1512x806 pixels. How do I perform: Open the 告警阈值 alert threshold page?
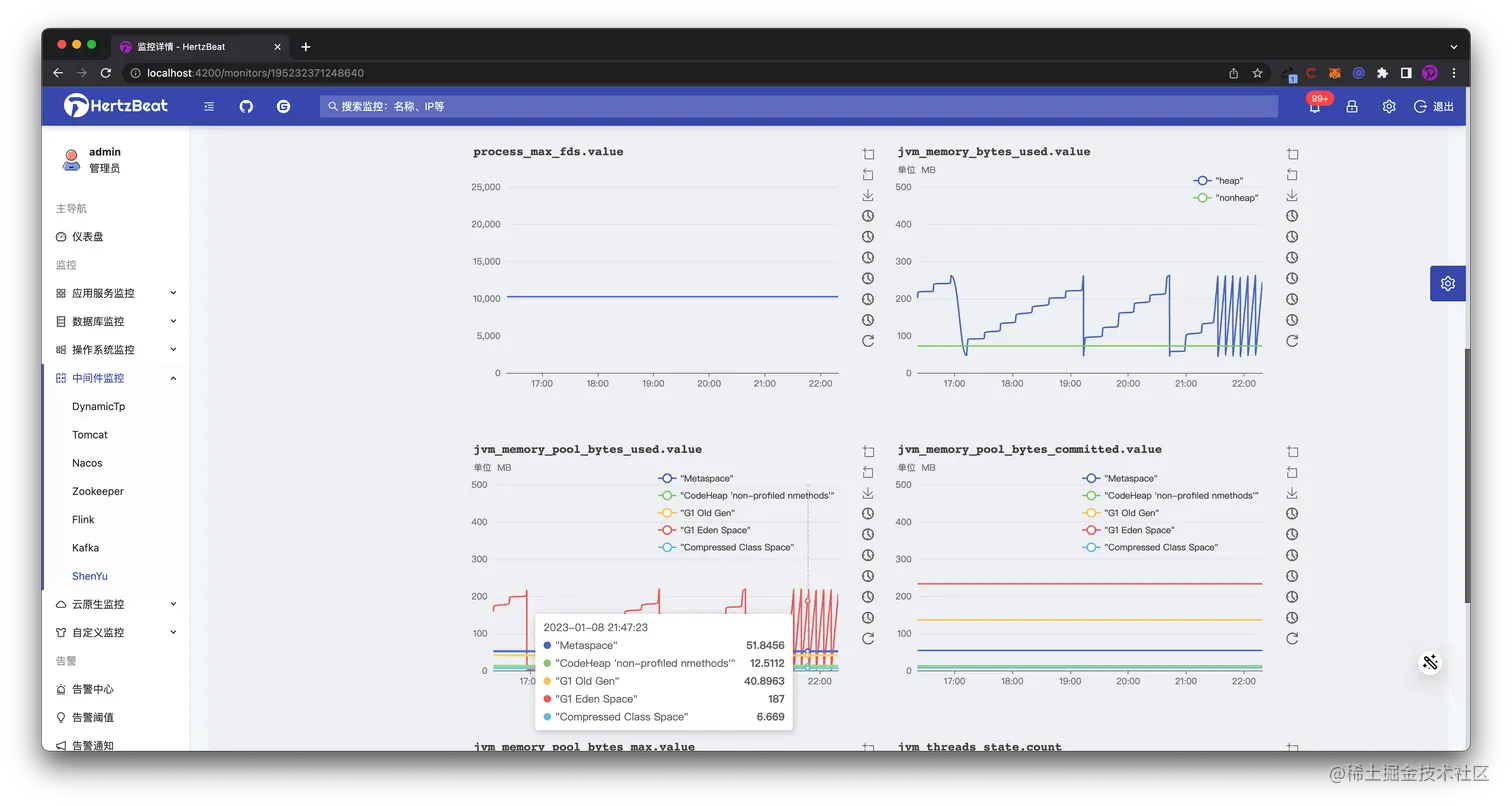(x=116, y=717)
